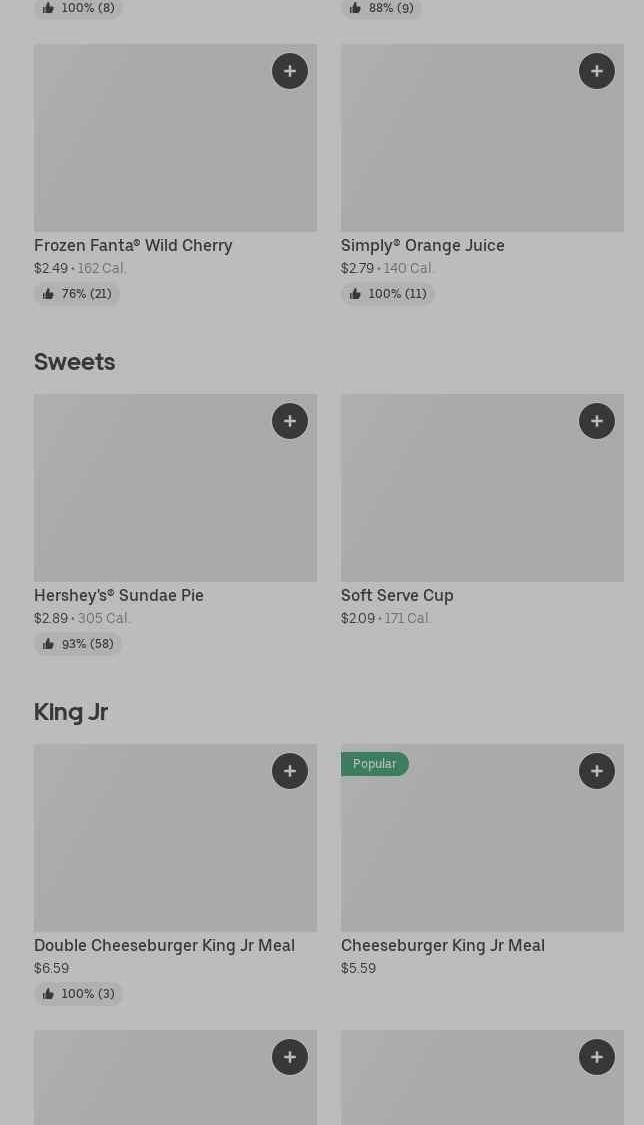644x1125 pixels.
Task: Click plus icon on bottom-left unnamed item
Action: 290,1057
